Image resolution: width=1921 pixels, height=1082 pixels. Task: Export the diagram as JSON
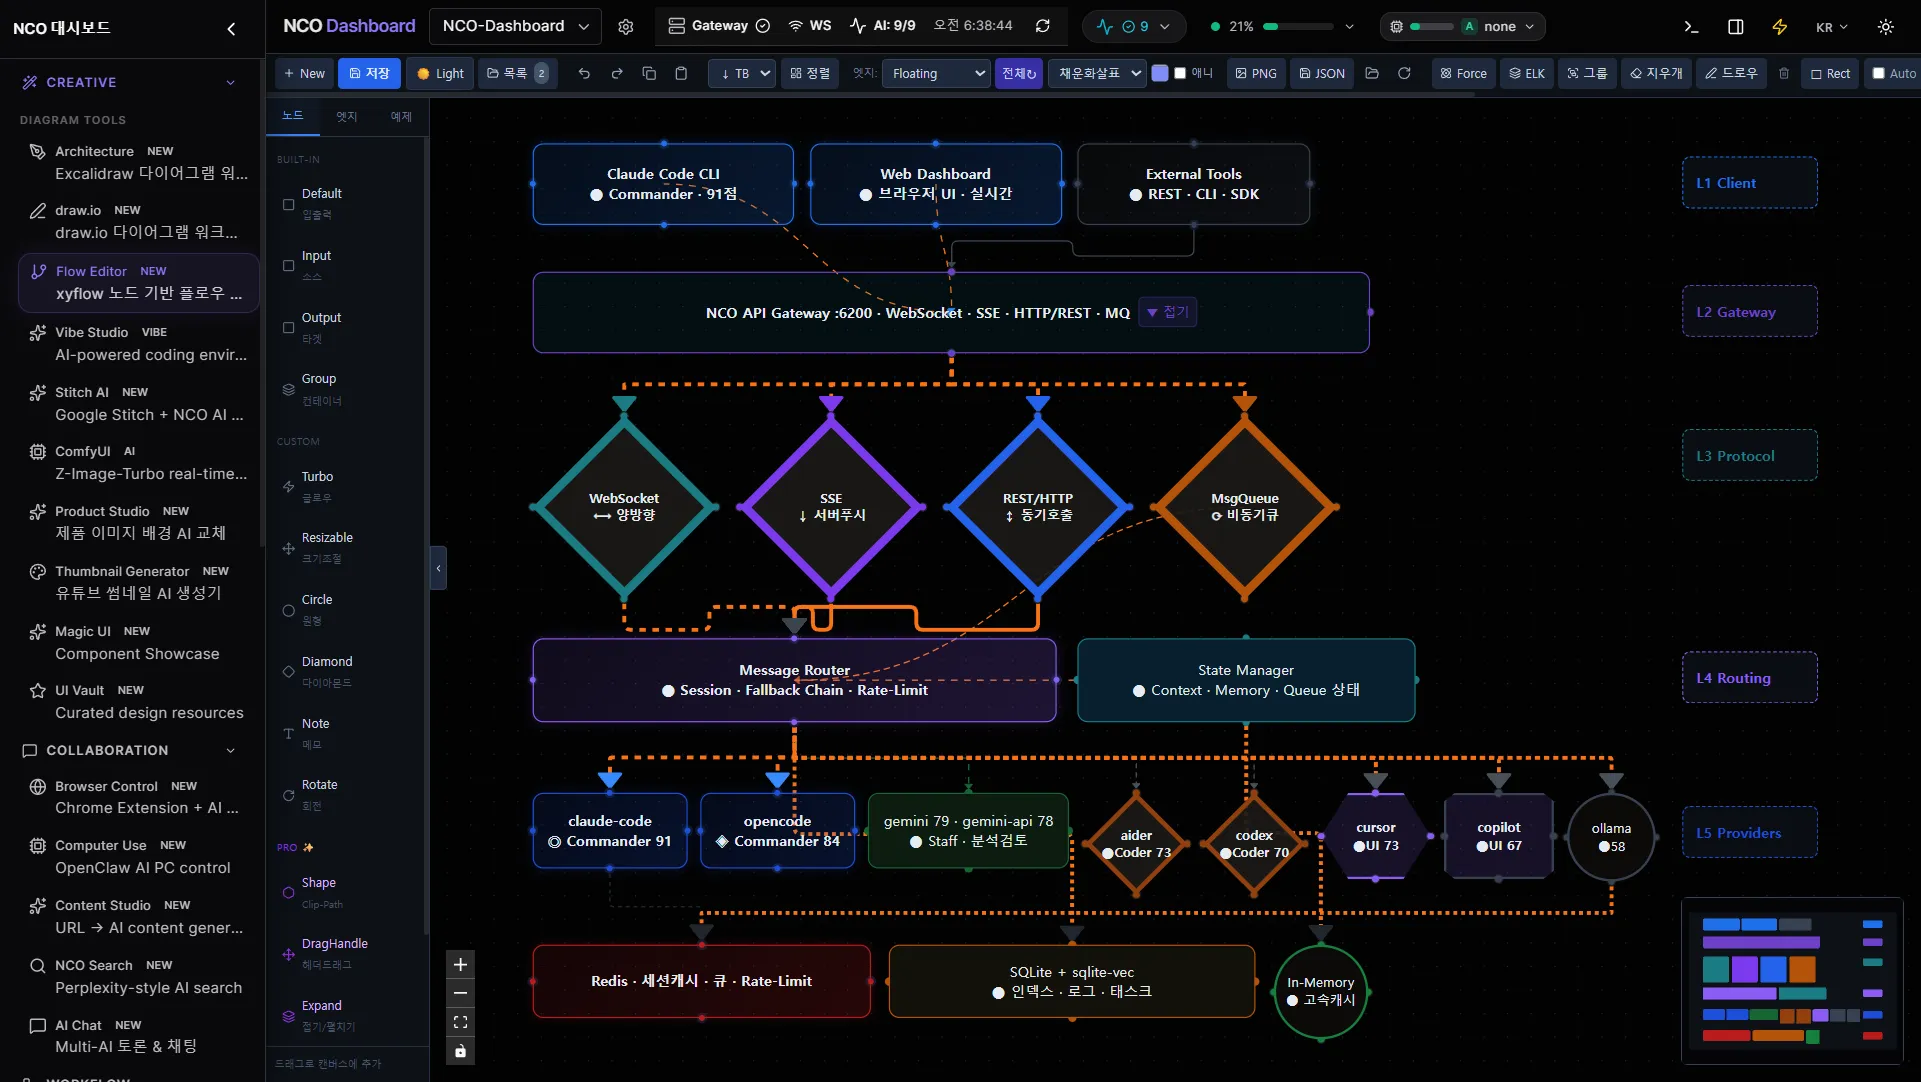[x=1322, y=73]
